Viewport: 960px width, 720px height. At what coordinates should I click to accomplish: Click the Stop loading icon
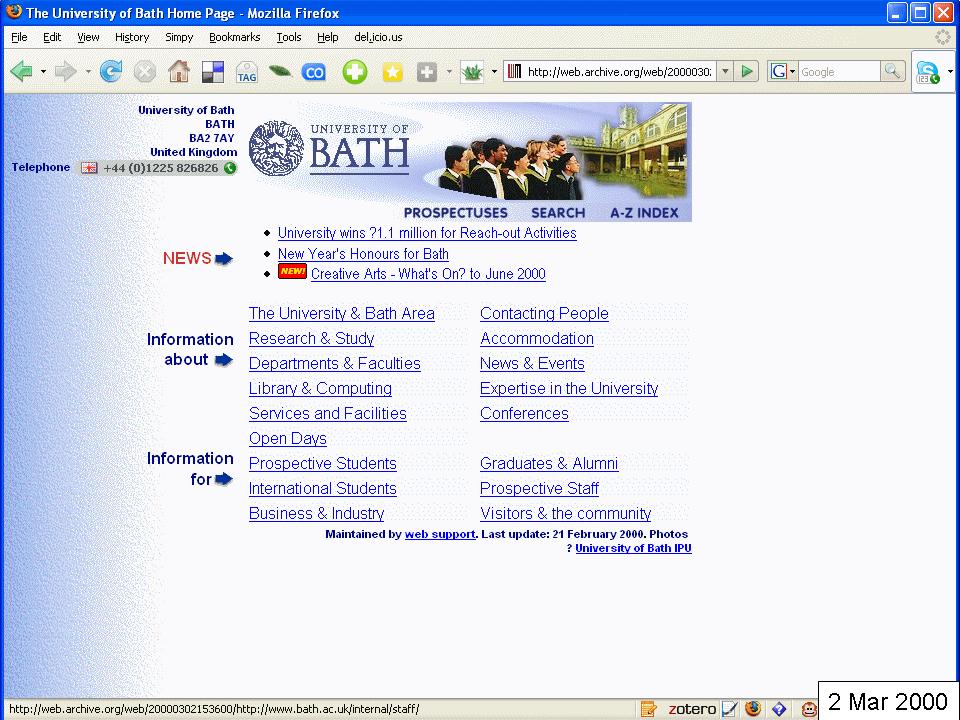tap(144, 72)
